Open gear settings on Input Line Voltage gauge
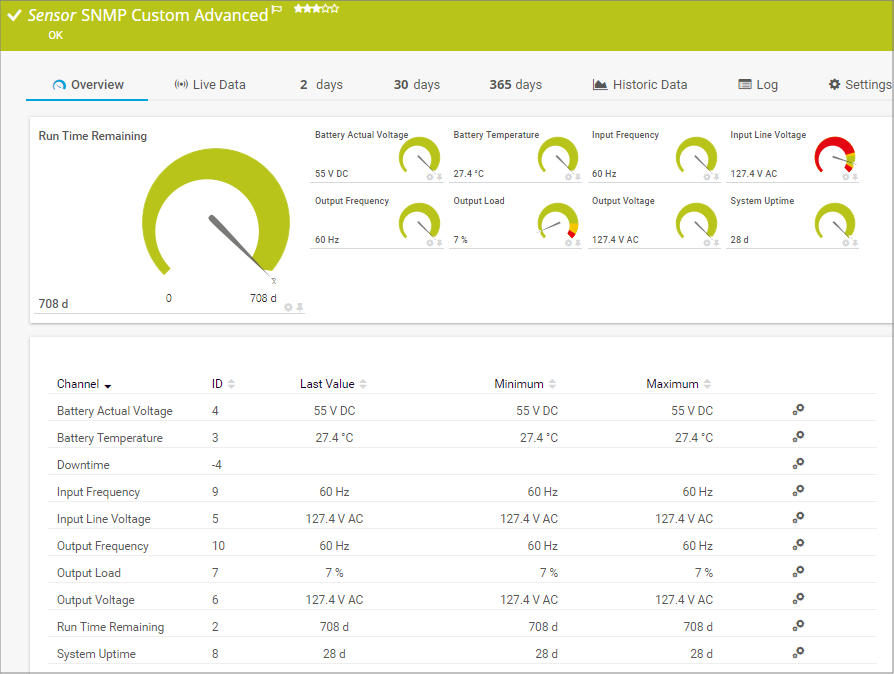 [845, 177]
